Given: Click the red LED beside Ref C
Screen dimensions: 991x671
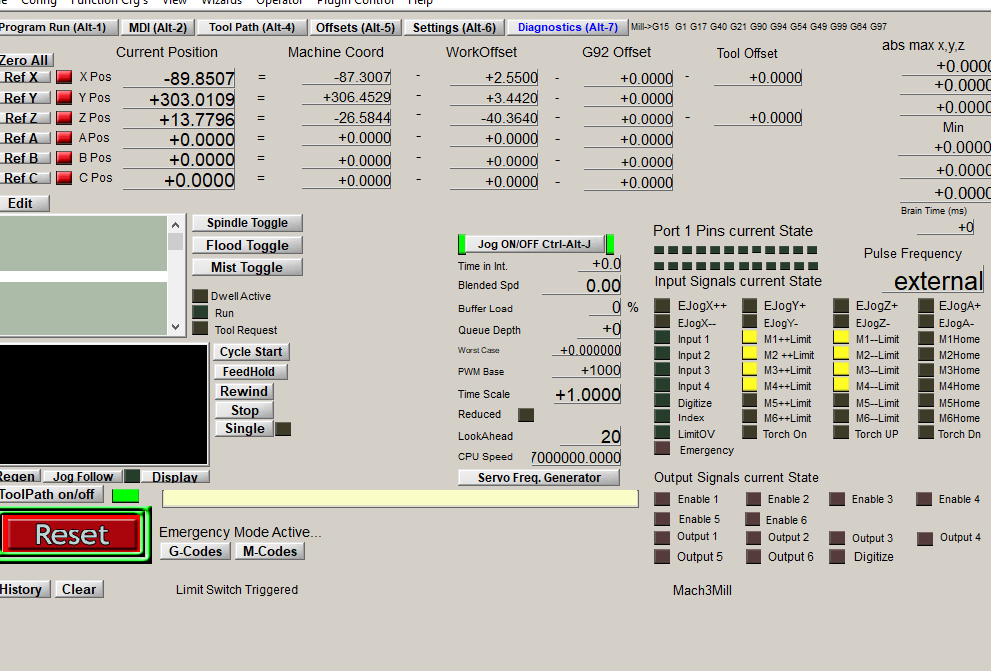Looking at the screenshot, I should [x=64, y=178].
